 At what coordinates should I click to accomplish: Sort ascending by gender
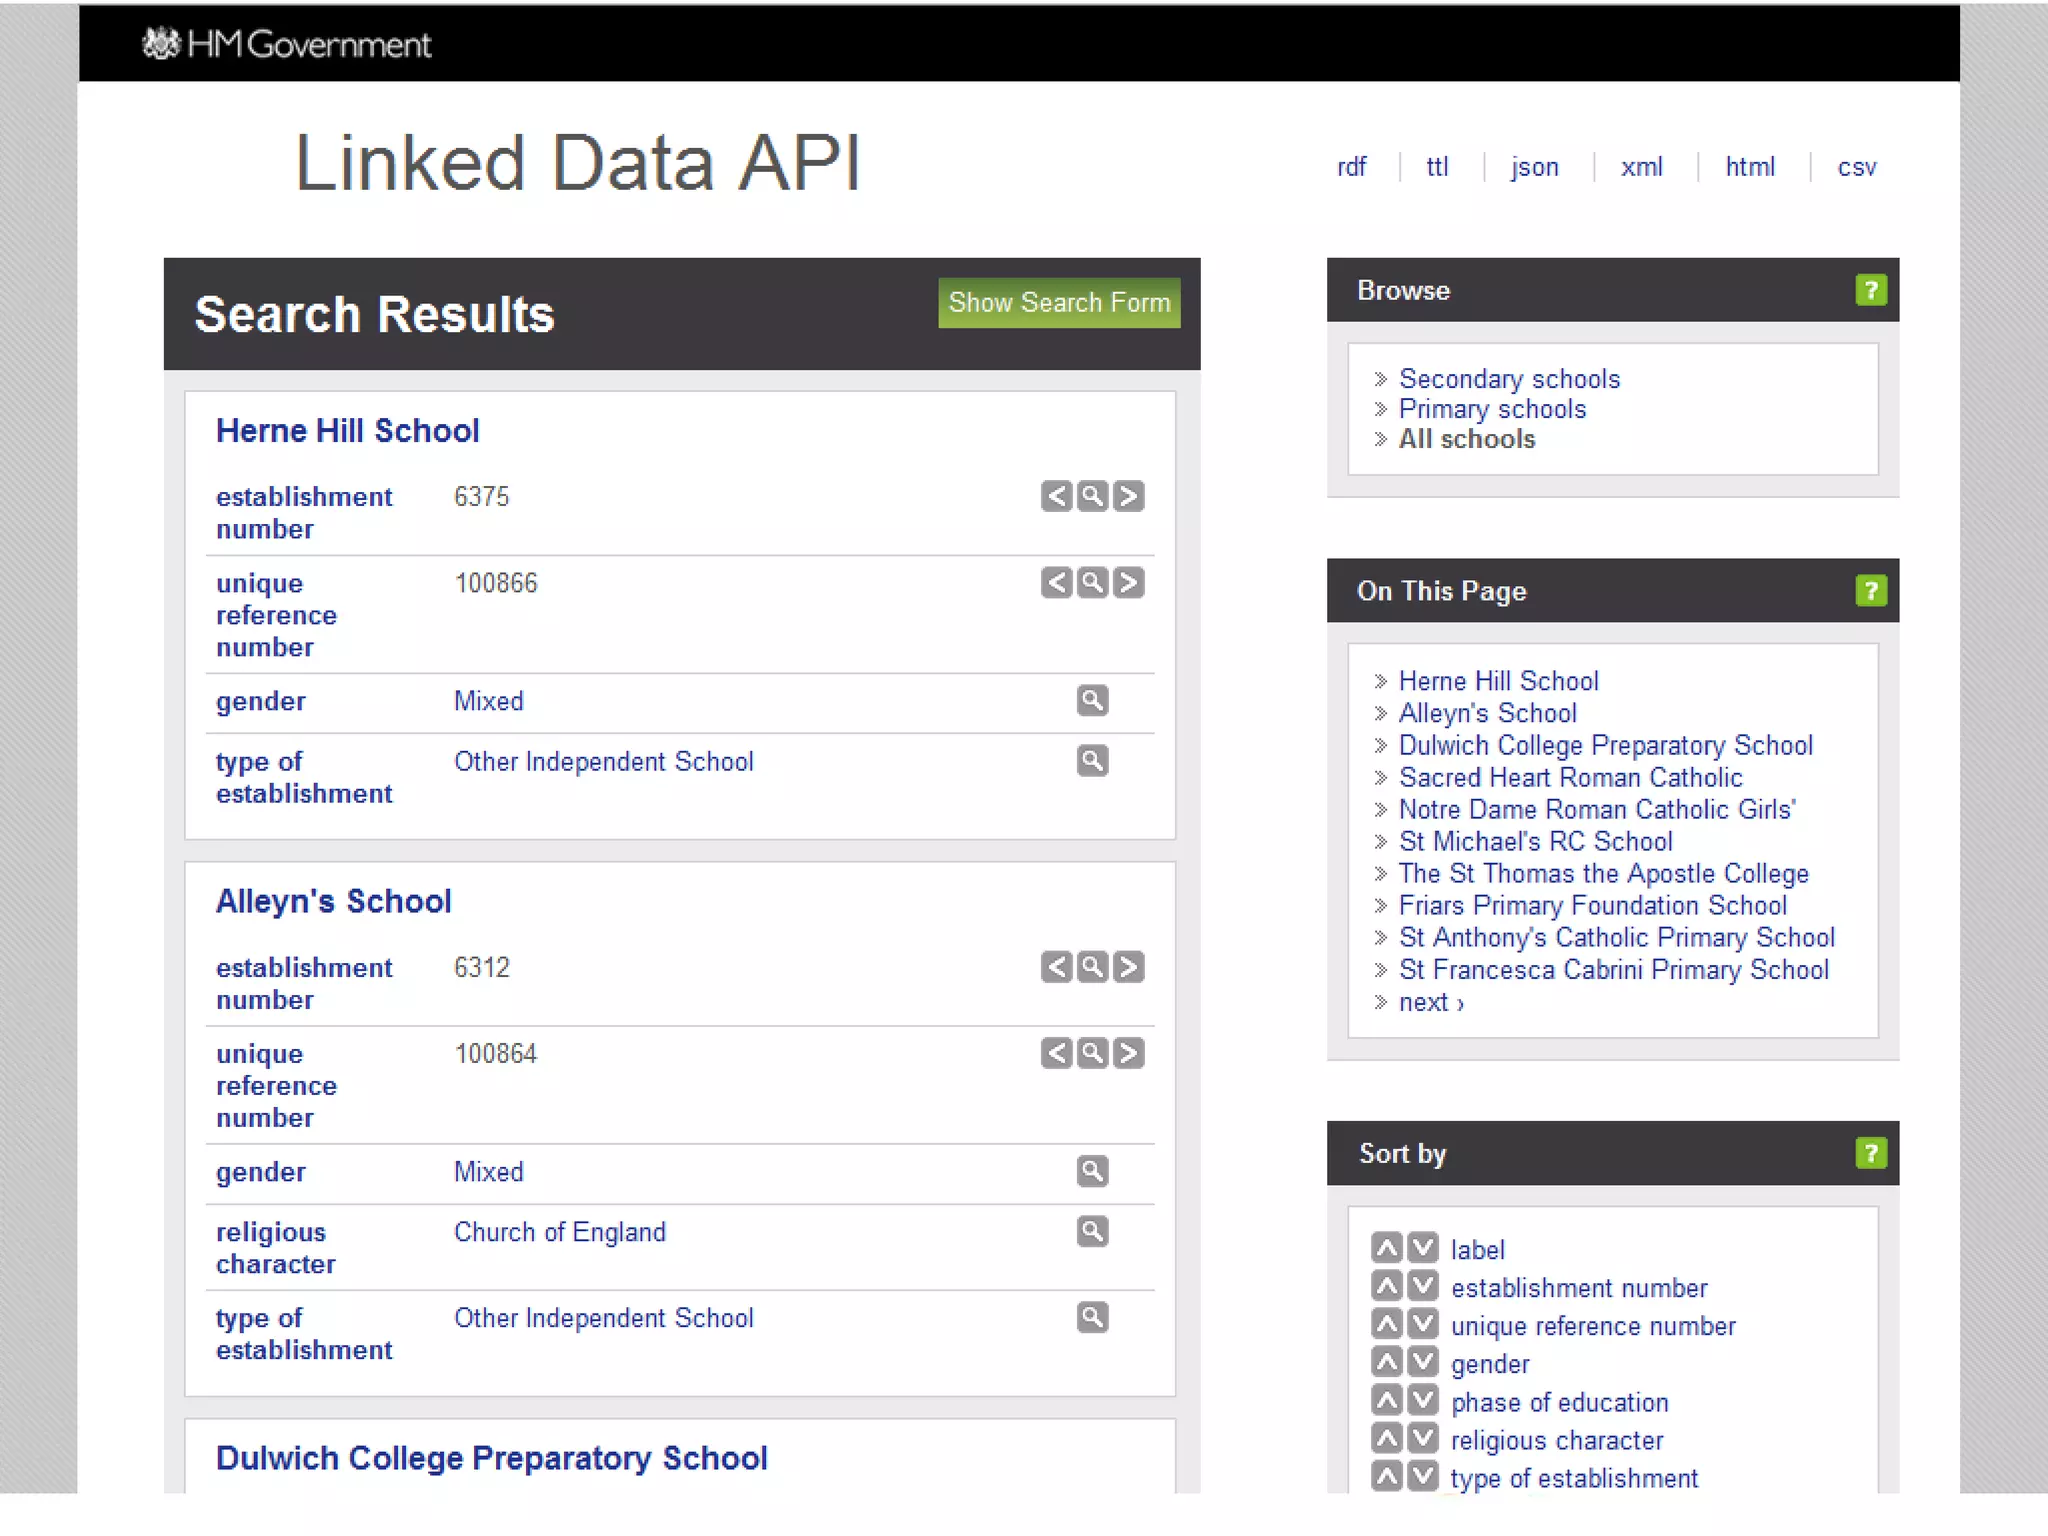(x=1386, y=1362)
